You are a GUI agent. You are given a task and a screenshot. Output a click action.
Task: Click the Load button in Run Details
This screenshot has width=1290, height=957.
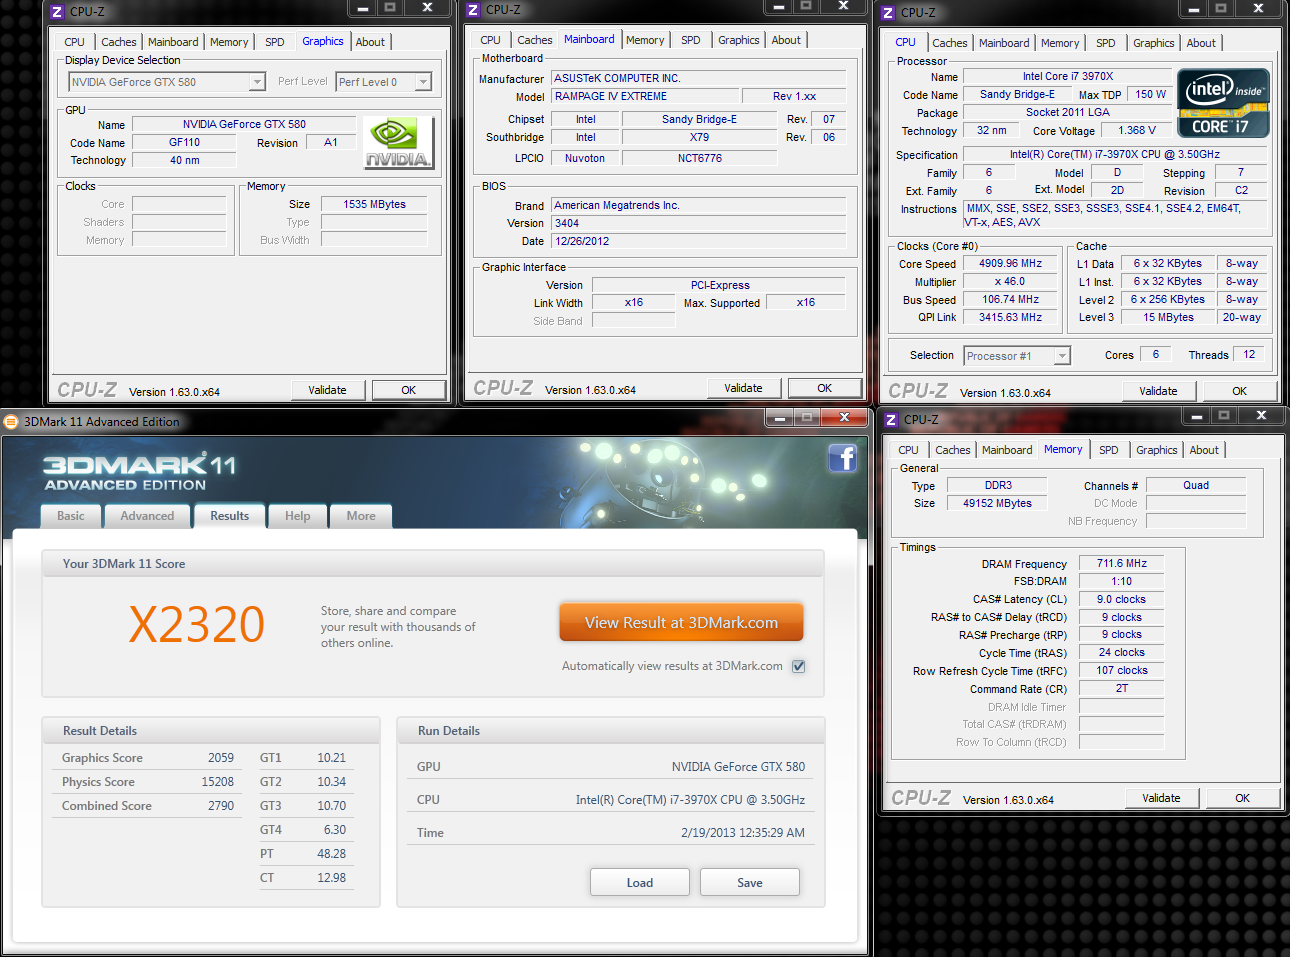[640, 882]
